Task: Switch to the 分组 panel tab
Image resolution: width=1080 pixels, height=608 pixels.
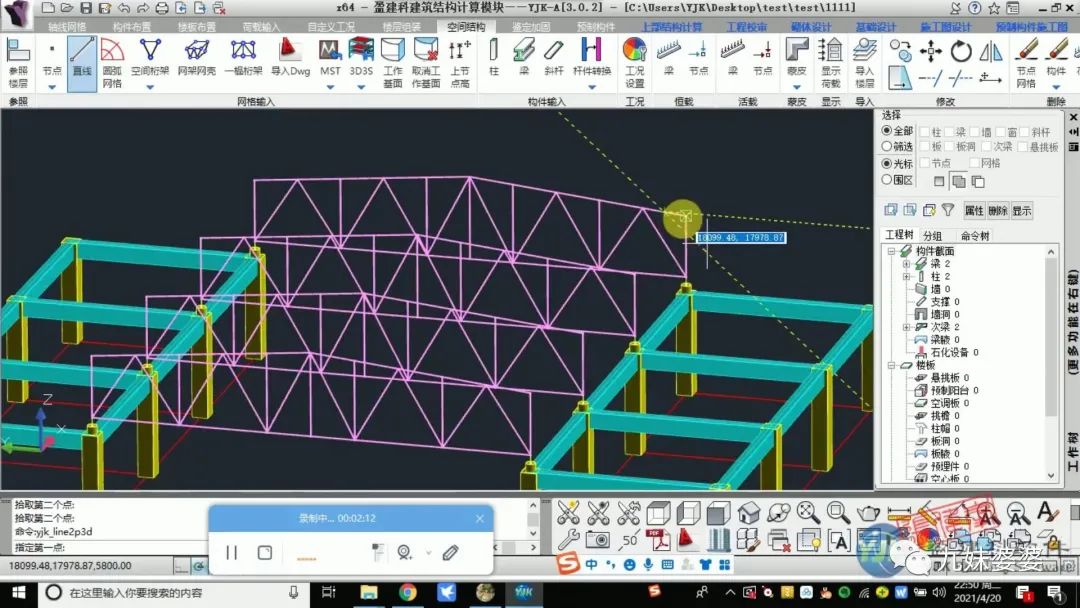Action: (x=933, y=235)
